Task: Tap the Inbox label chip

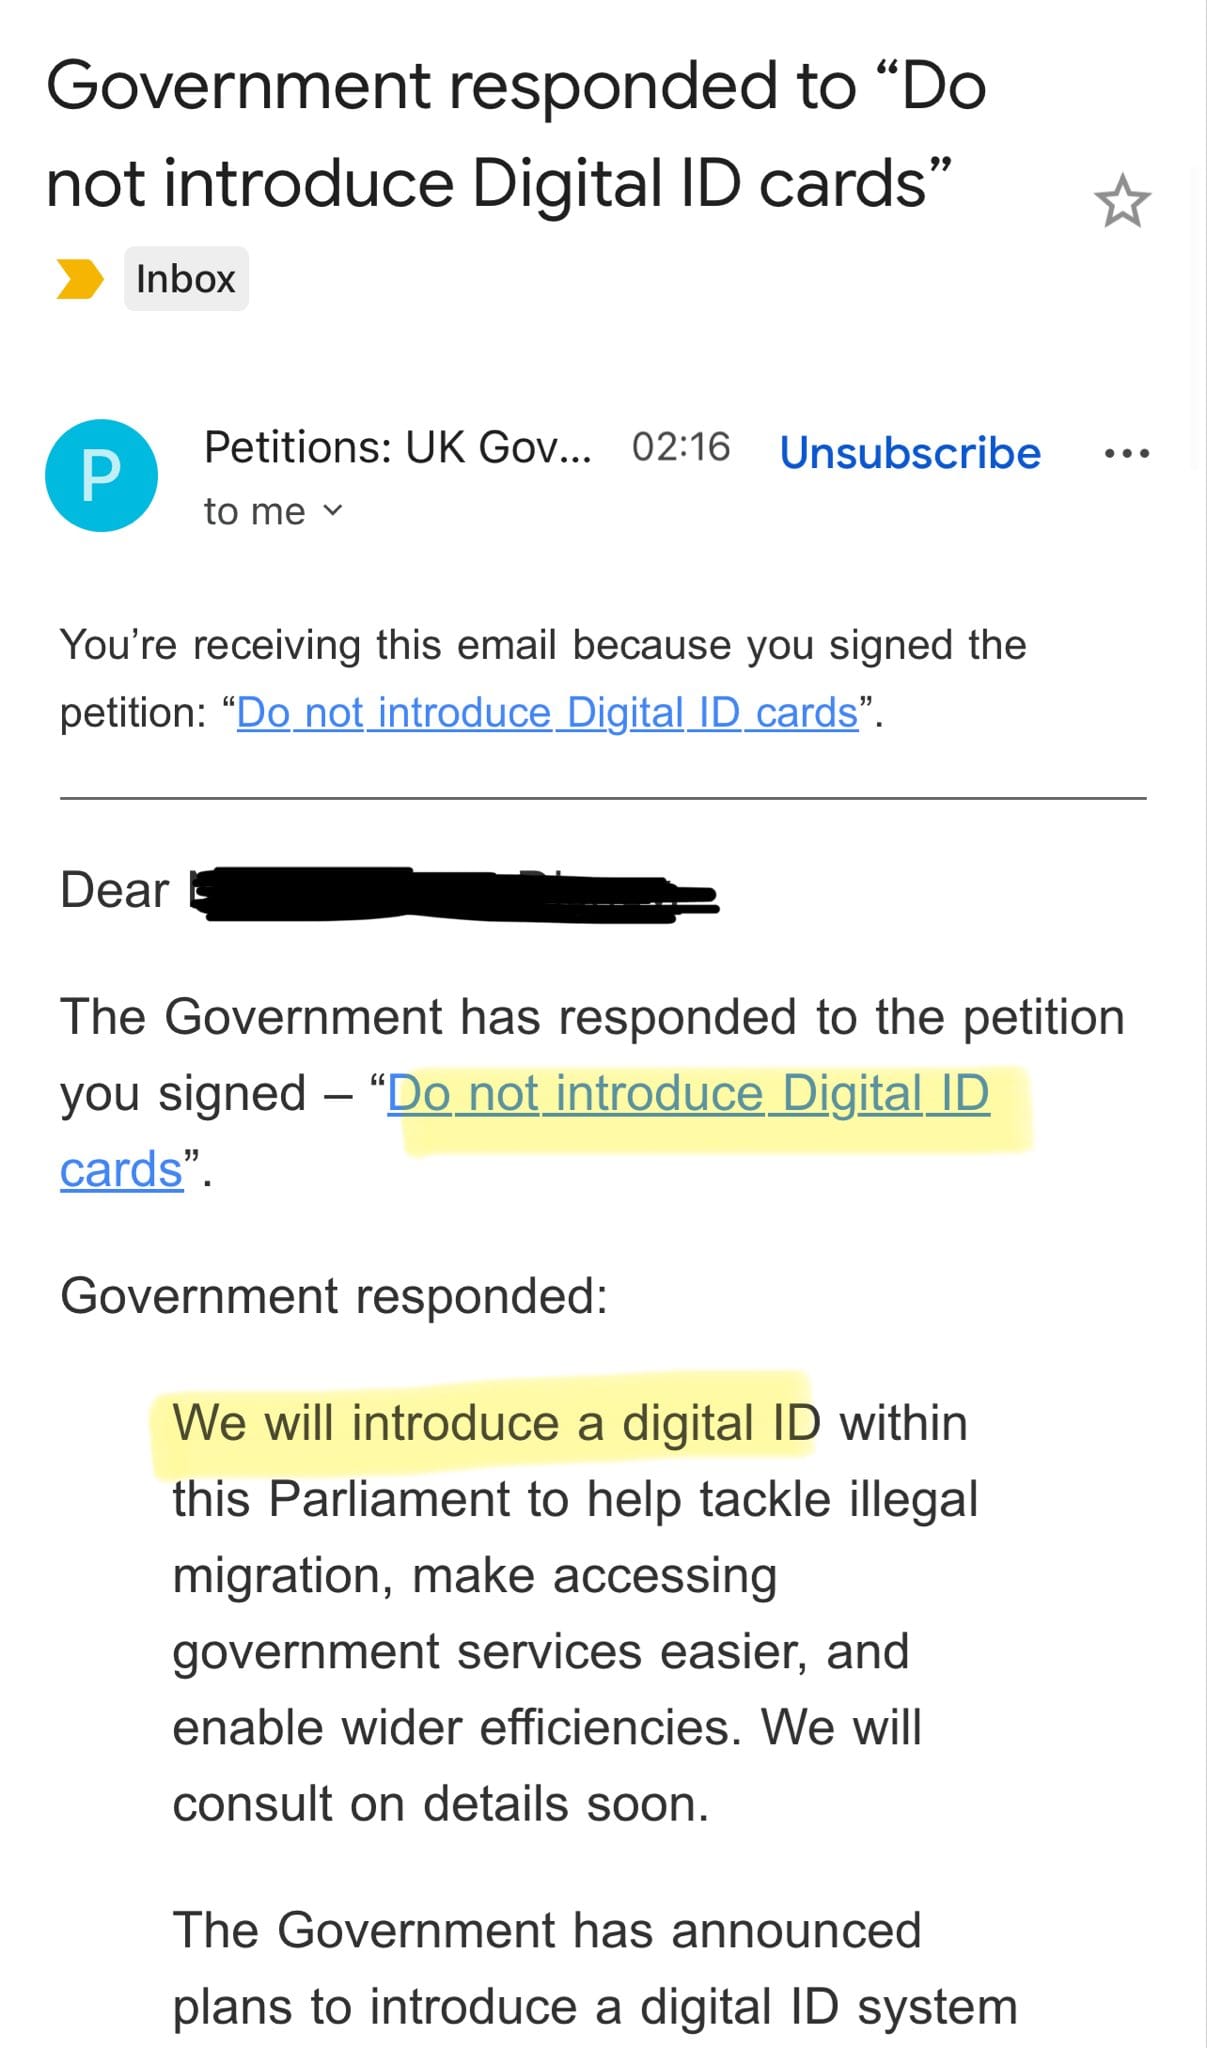Action: [x=186, y=279]
